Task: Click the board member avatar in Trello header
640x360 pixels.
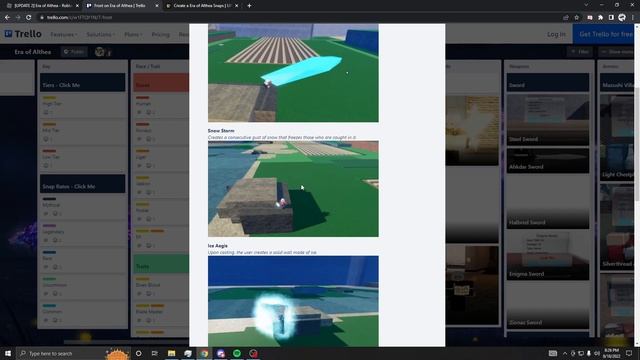Action: (100, 52)
